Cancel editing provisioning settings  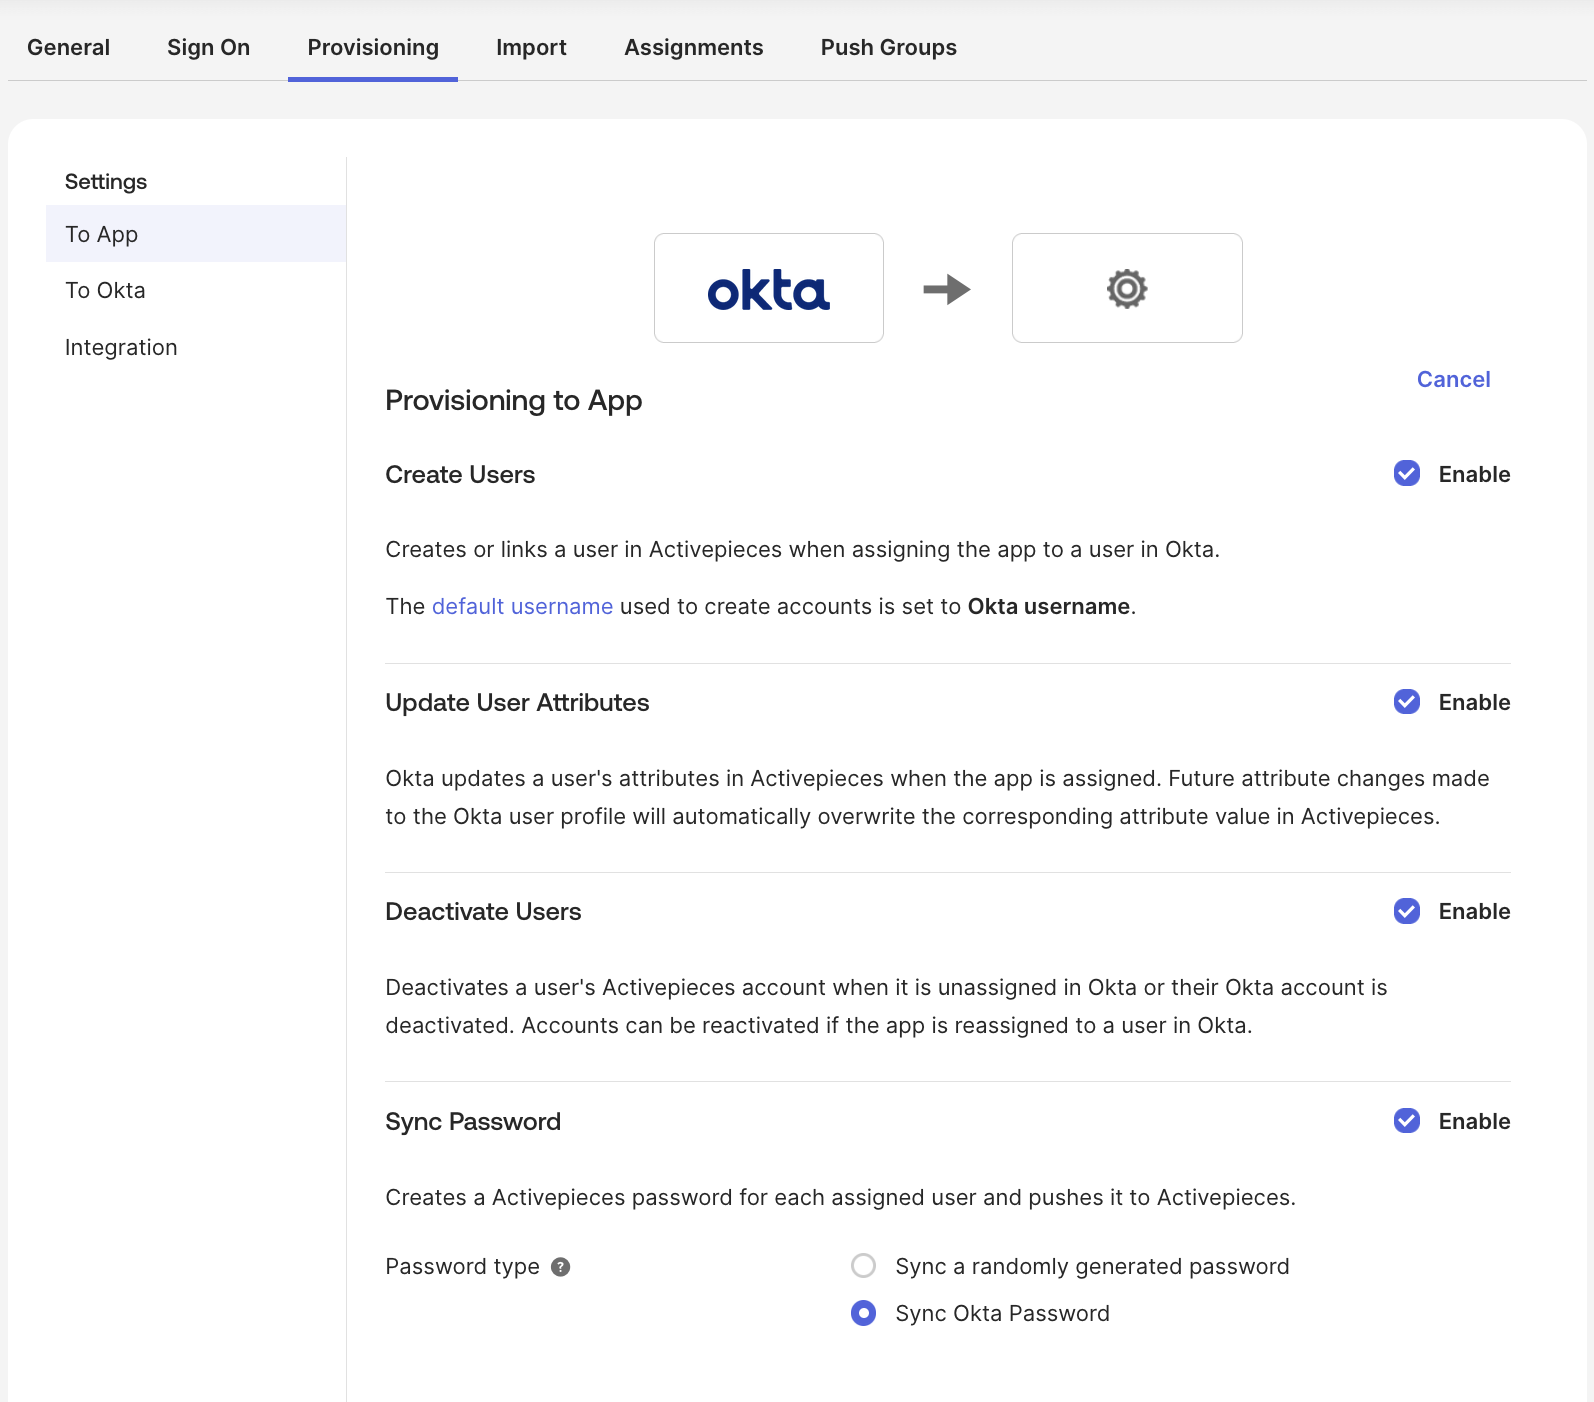1453,379
